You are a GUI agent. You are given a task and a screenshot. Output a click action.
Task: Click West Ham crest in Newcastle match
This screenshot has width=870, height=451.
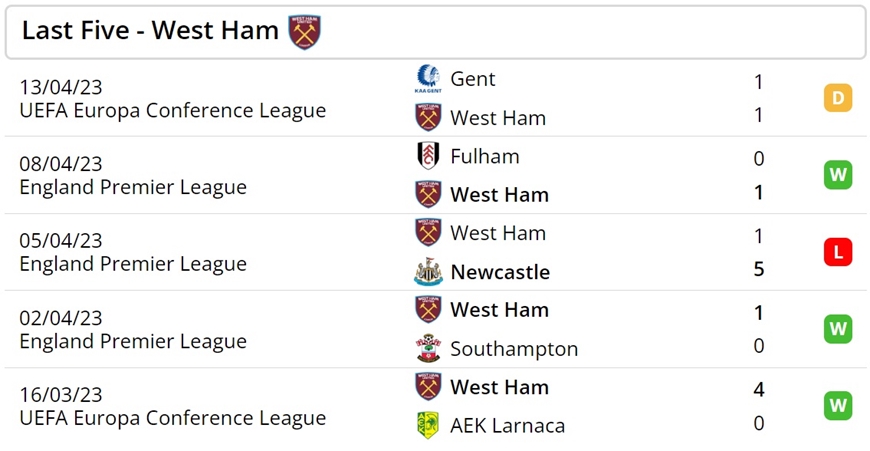tap(428, 233)
